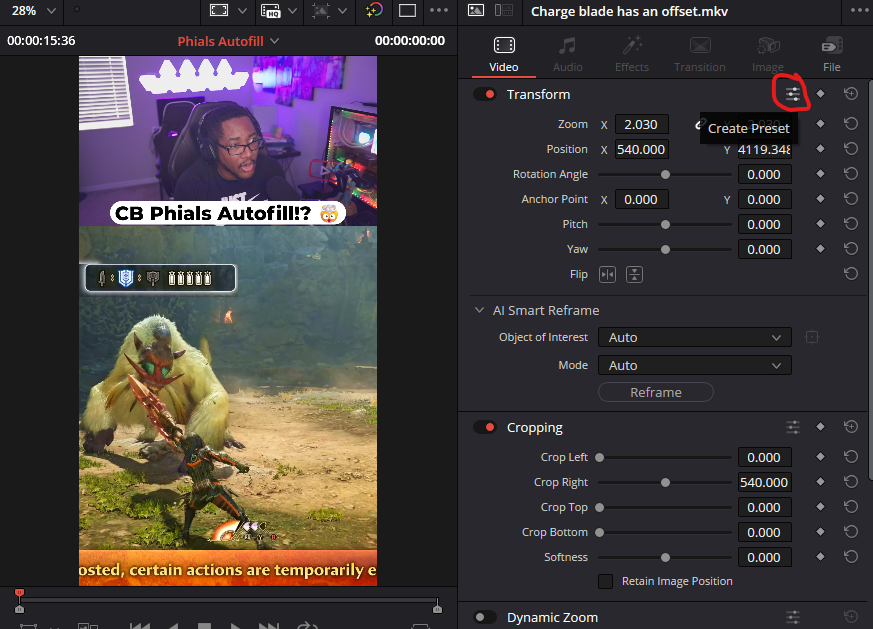This screenshot has height=629, width=873.
Task: Toggle Flip vertical
Action: 634,274
